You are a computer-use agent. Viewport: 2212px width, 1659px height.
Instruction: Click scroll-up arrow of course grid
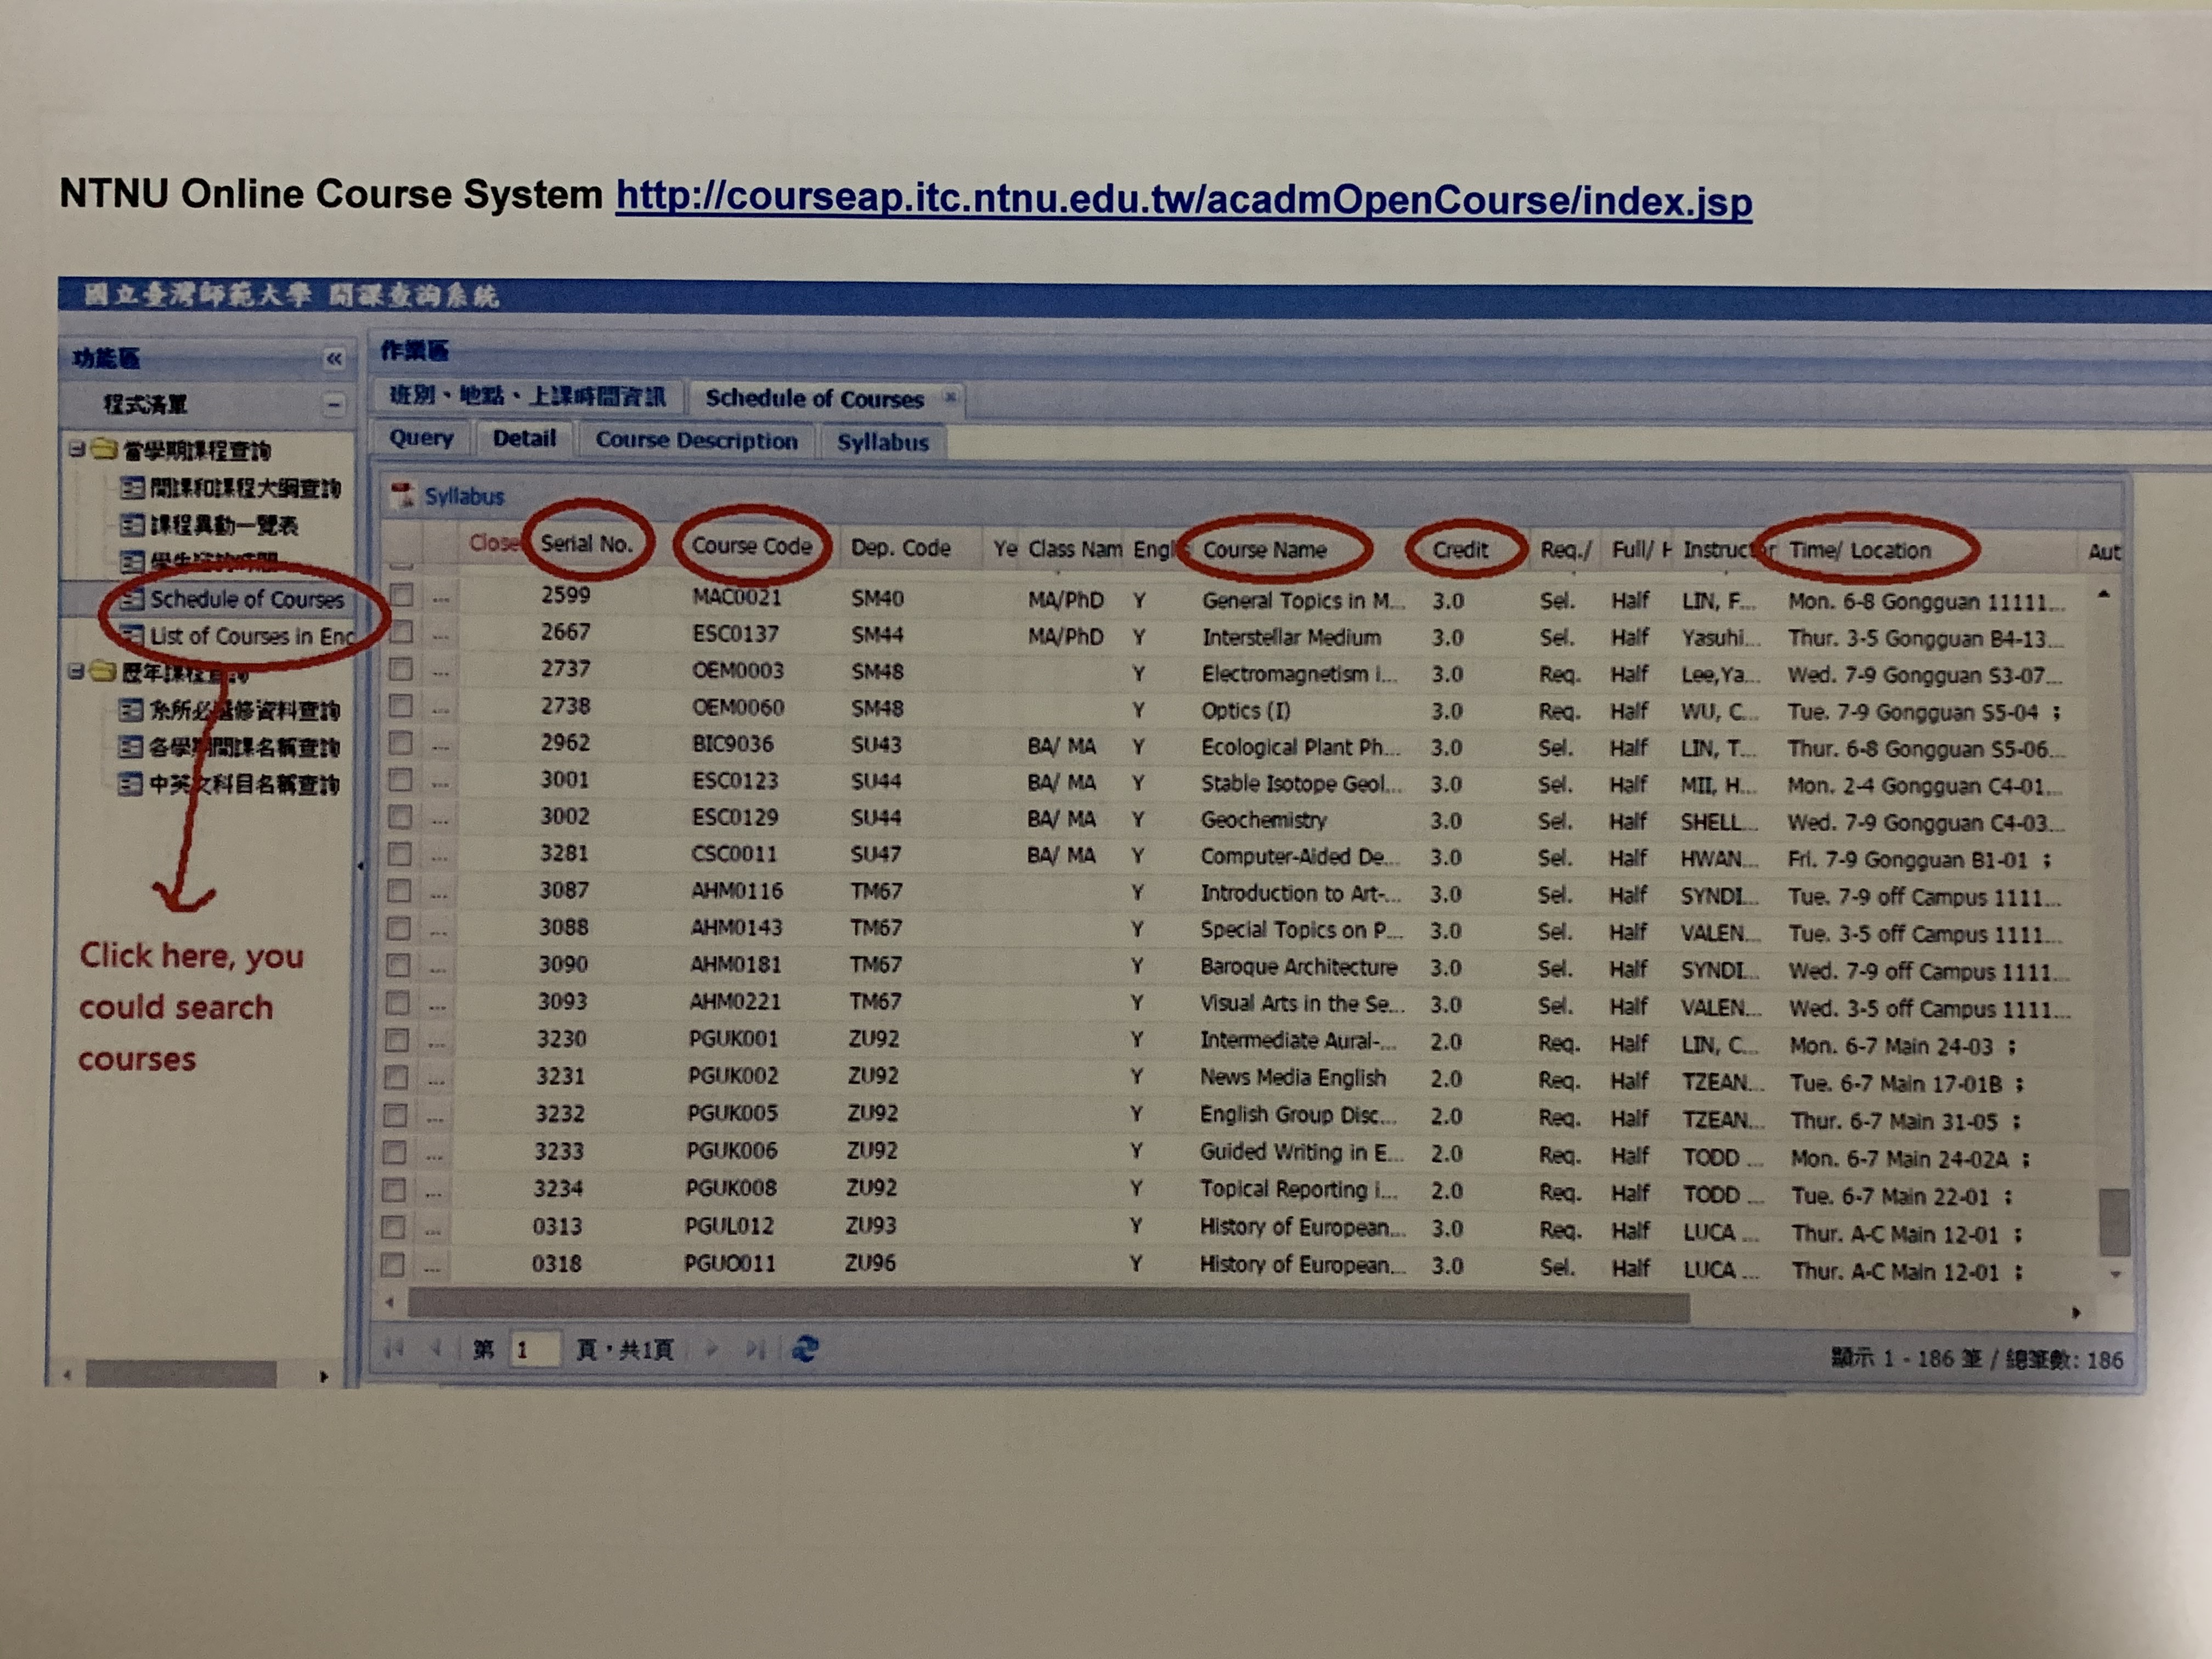(x=2104, y=595)
